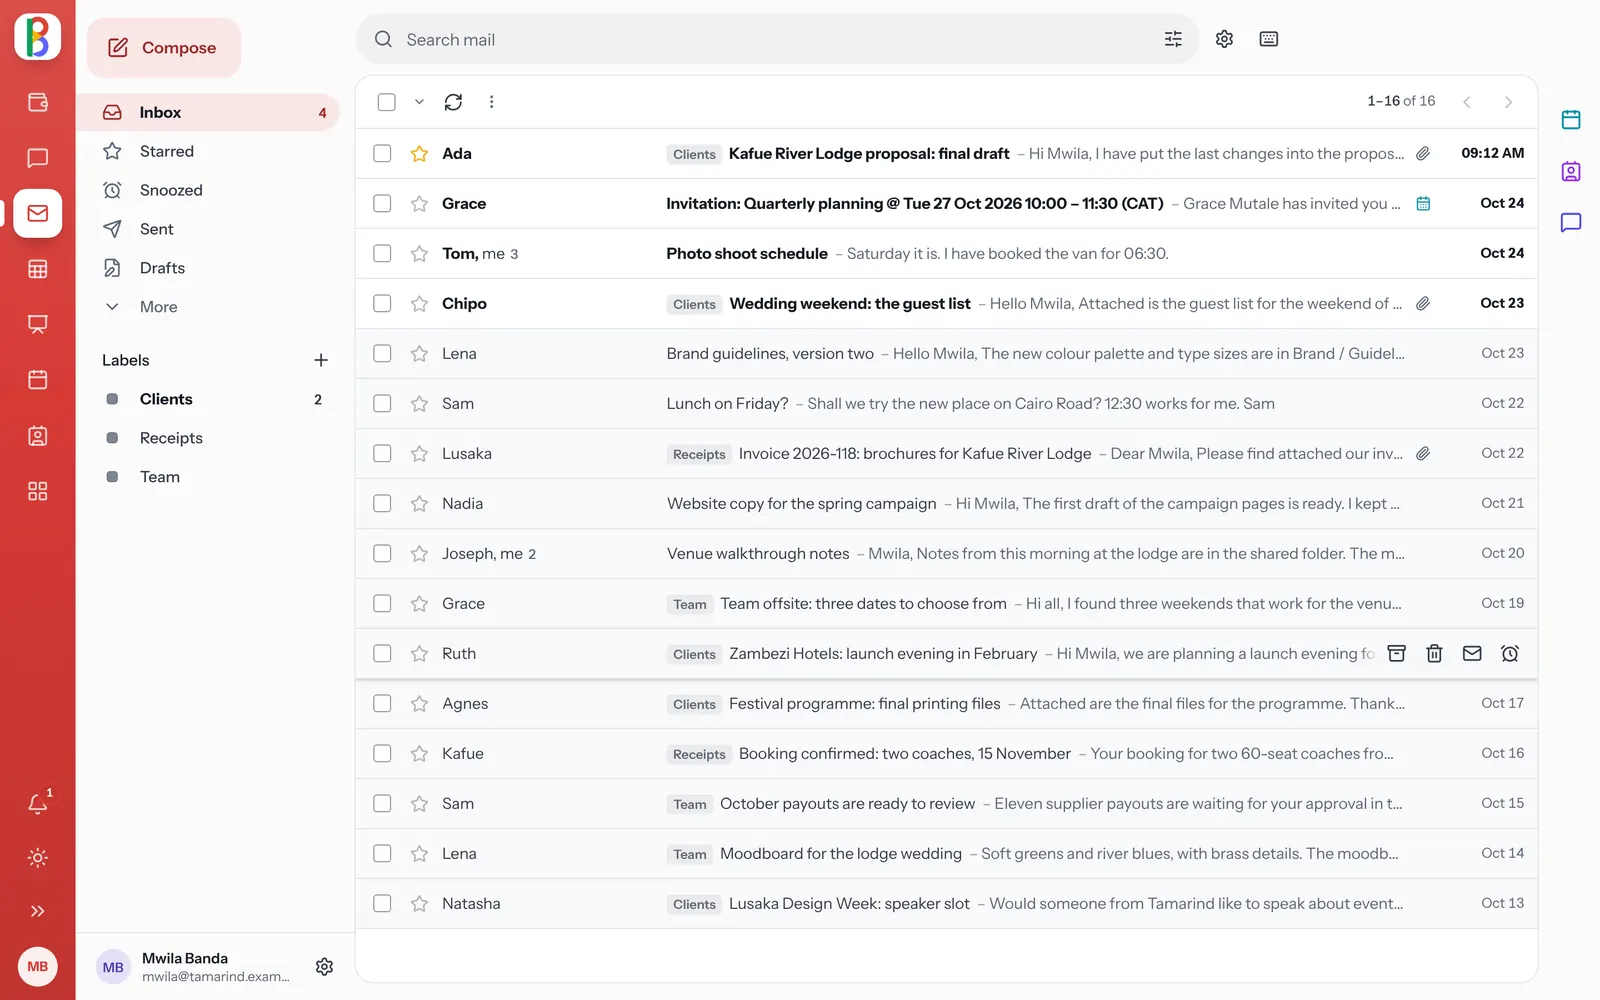The image size is (1600, 1000).
Task: Open the Drafts folder
Action: coord(208,268)
